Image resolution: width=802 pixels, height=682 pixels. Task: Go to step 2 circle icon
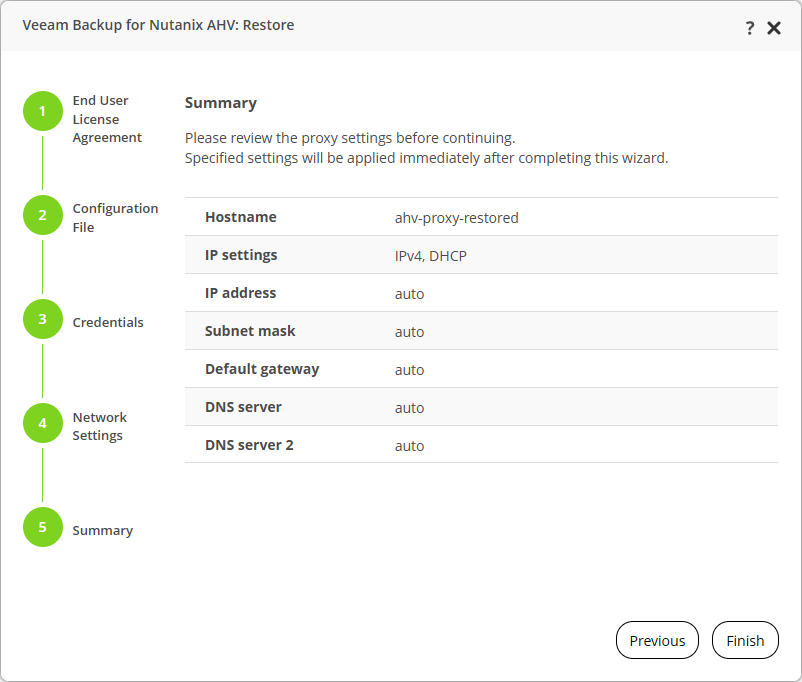[43, 215]
